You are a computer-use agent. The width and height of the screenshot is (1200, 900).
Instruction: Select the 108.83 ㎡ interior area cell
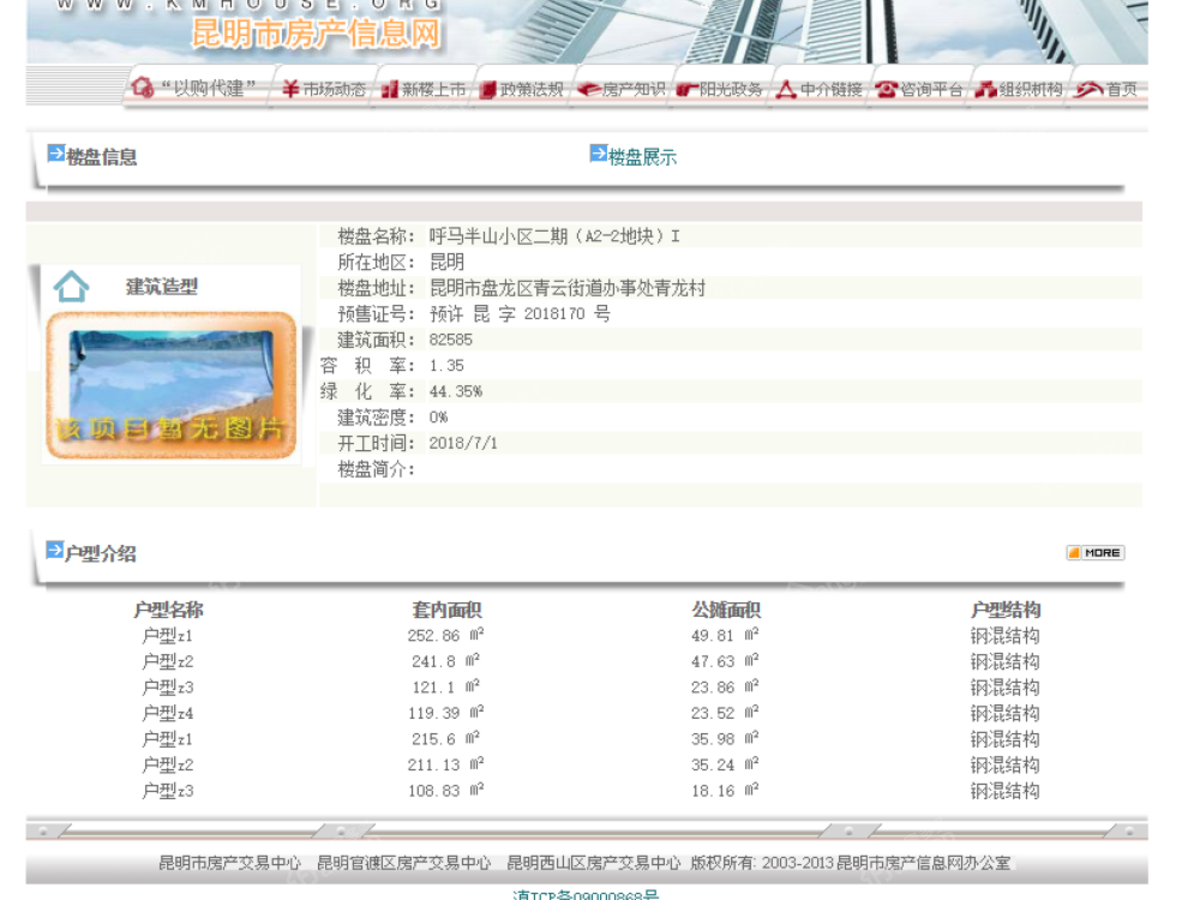pyautogui.click(x=446, y=791)
